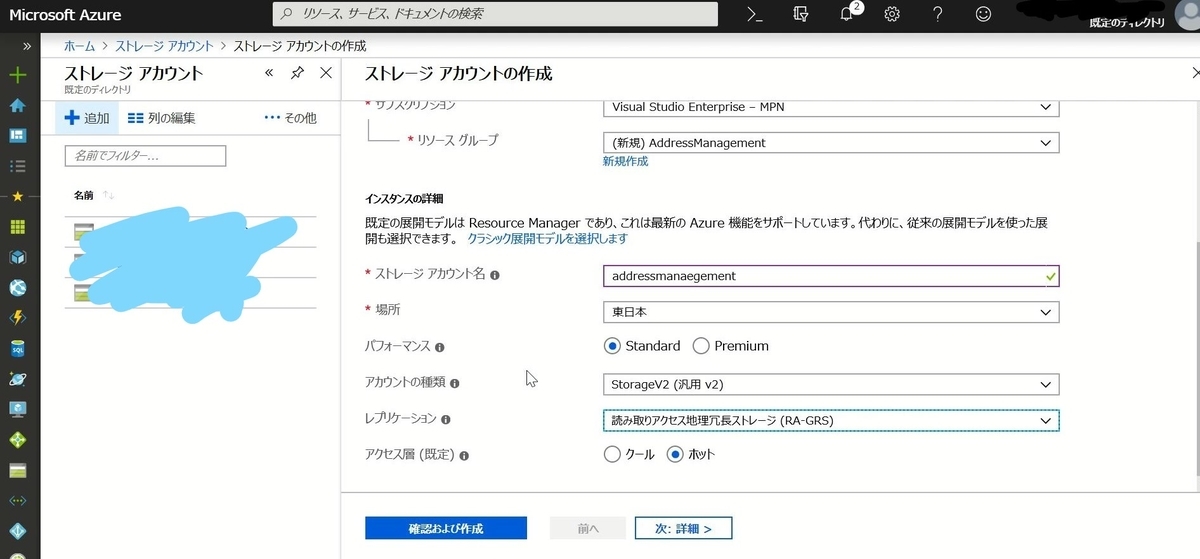1200x559 pixels.
Task: Click the green plus Create resource icon
Action: [17, 75]
